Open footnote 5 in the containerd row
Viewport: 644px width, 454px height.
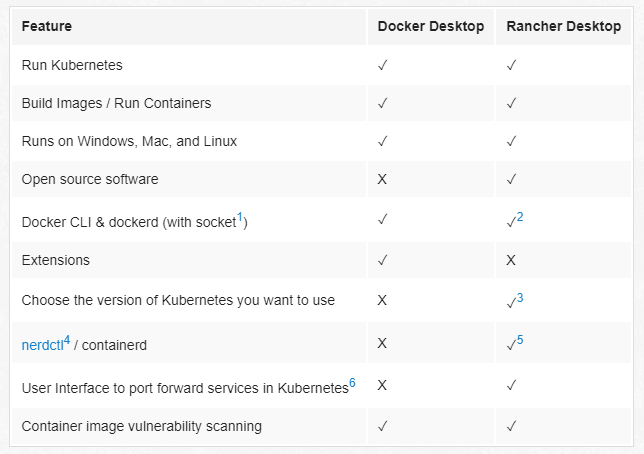point(520,339)
